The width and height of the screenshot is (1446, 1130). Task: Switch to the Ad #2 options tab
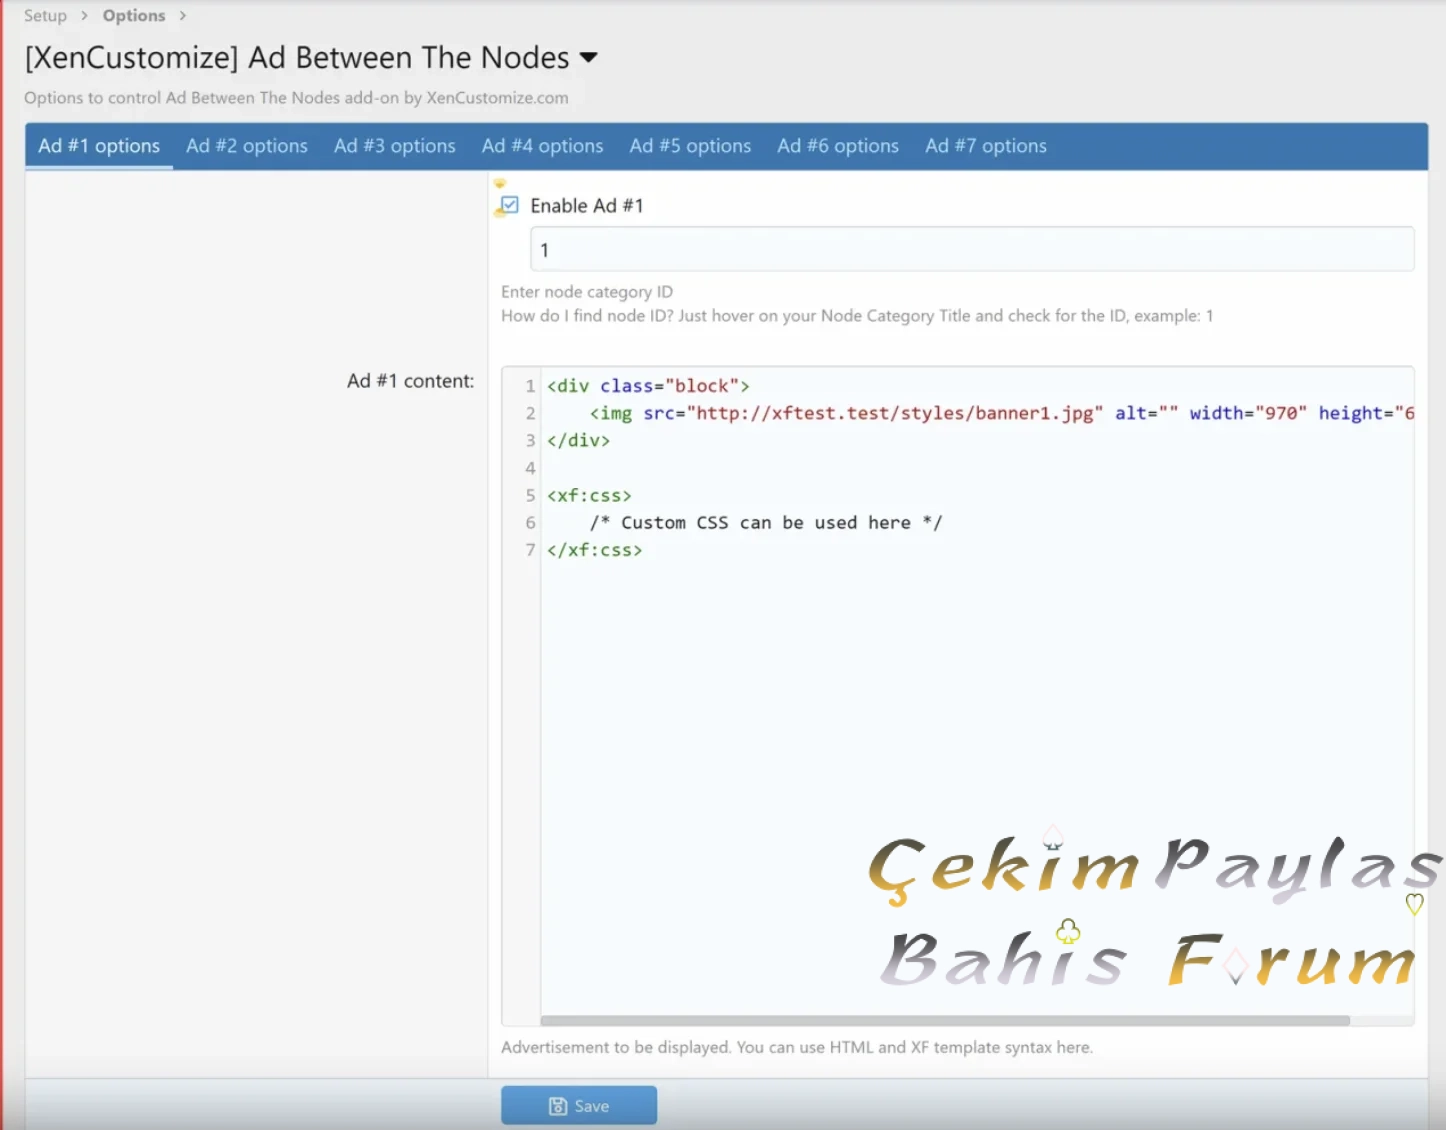(247, 146)
